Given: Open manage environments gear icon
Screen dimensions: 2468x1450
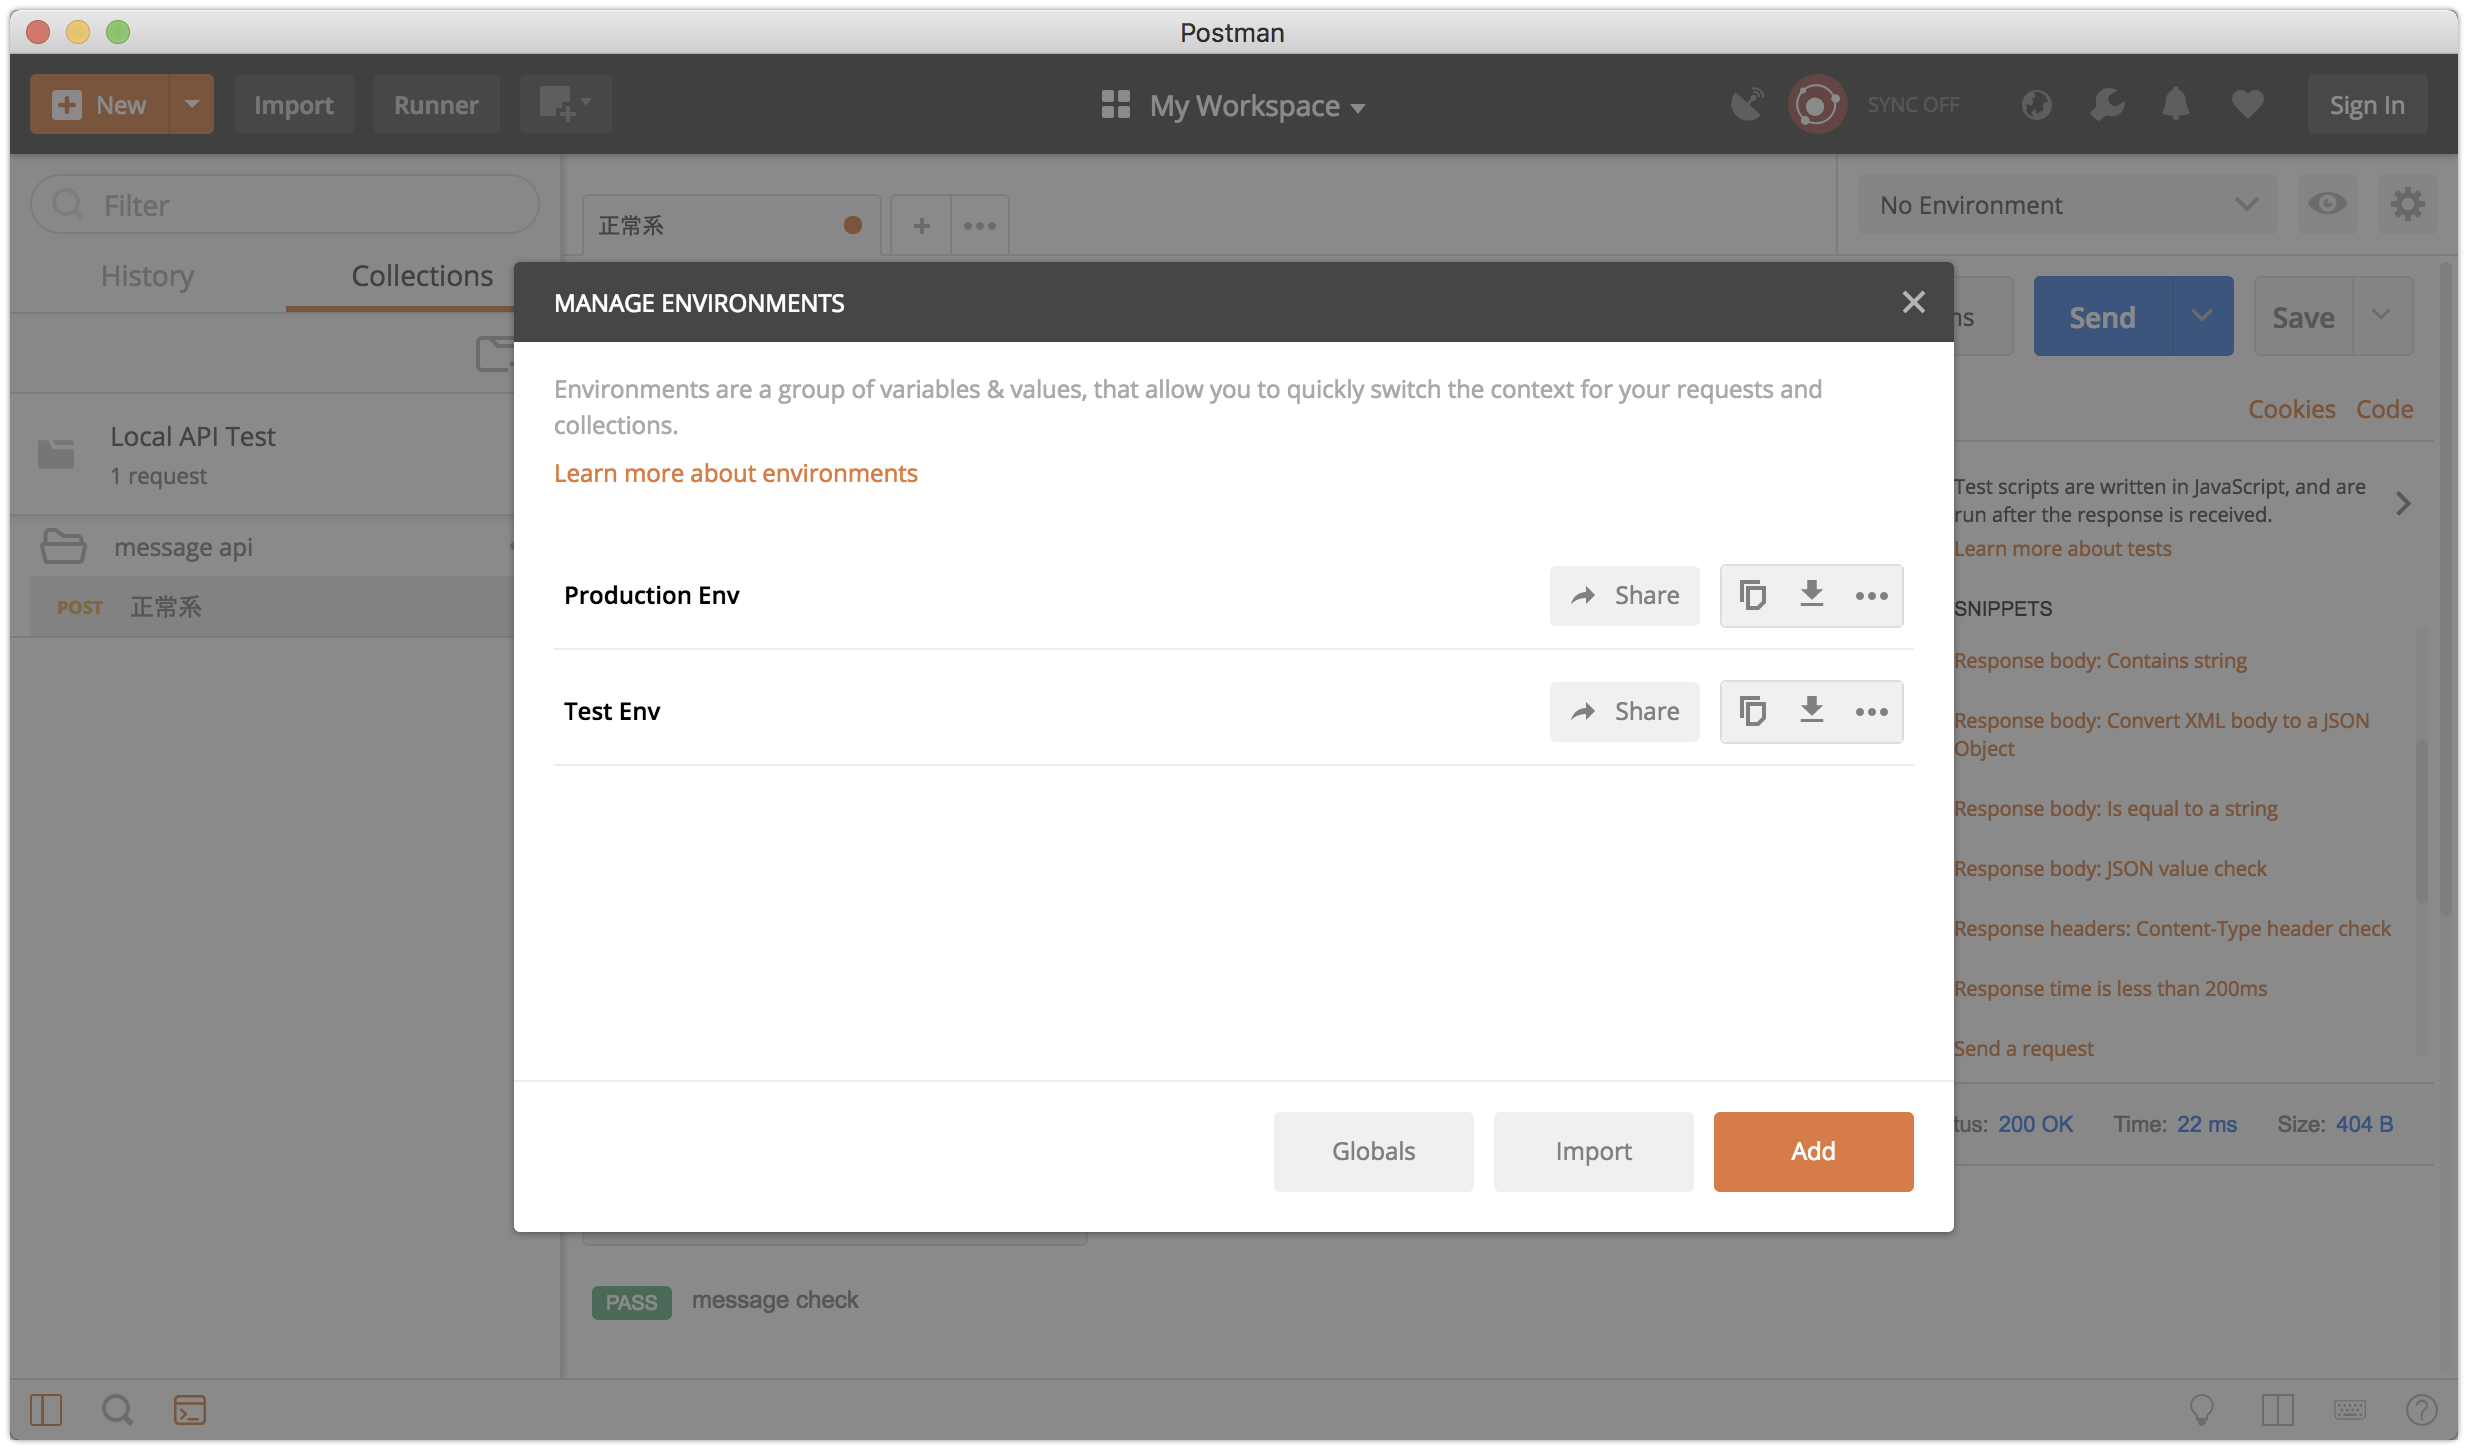Looking at the screenshot, I should pos(2407,205).
